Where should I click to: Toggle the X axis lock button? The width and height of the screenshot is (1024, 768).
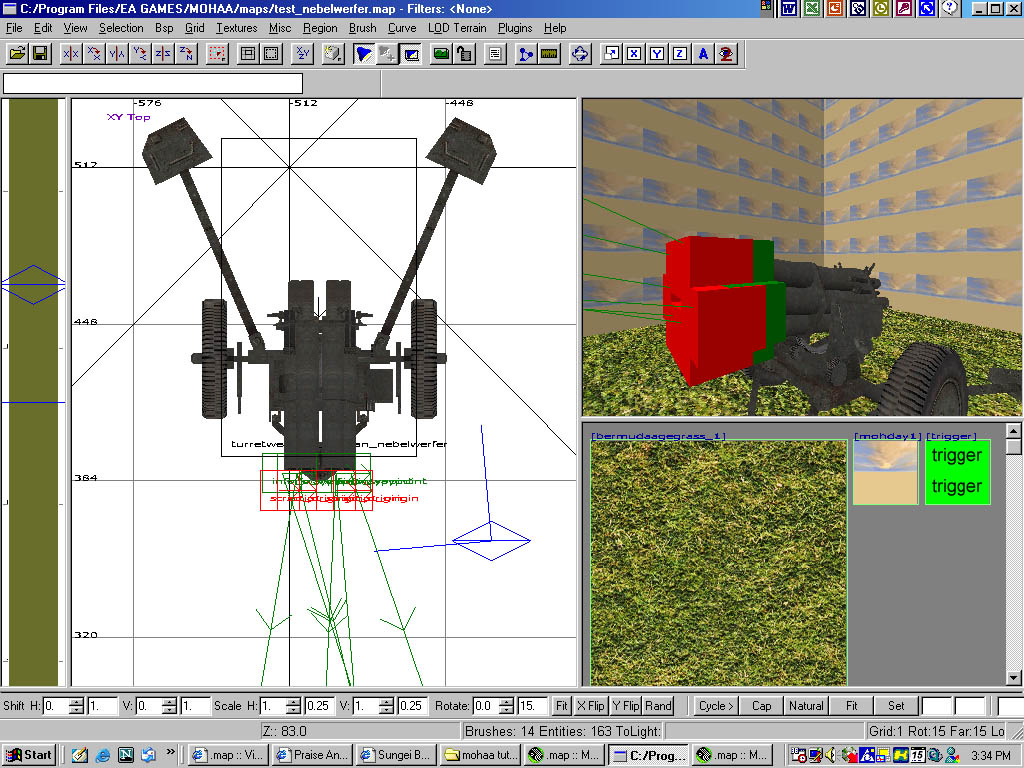pyautogui.click(x=634, y=54)
